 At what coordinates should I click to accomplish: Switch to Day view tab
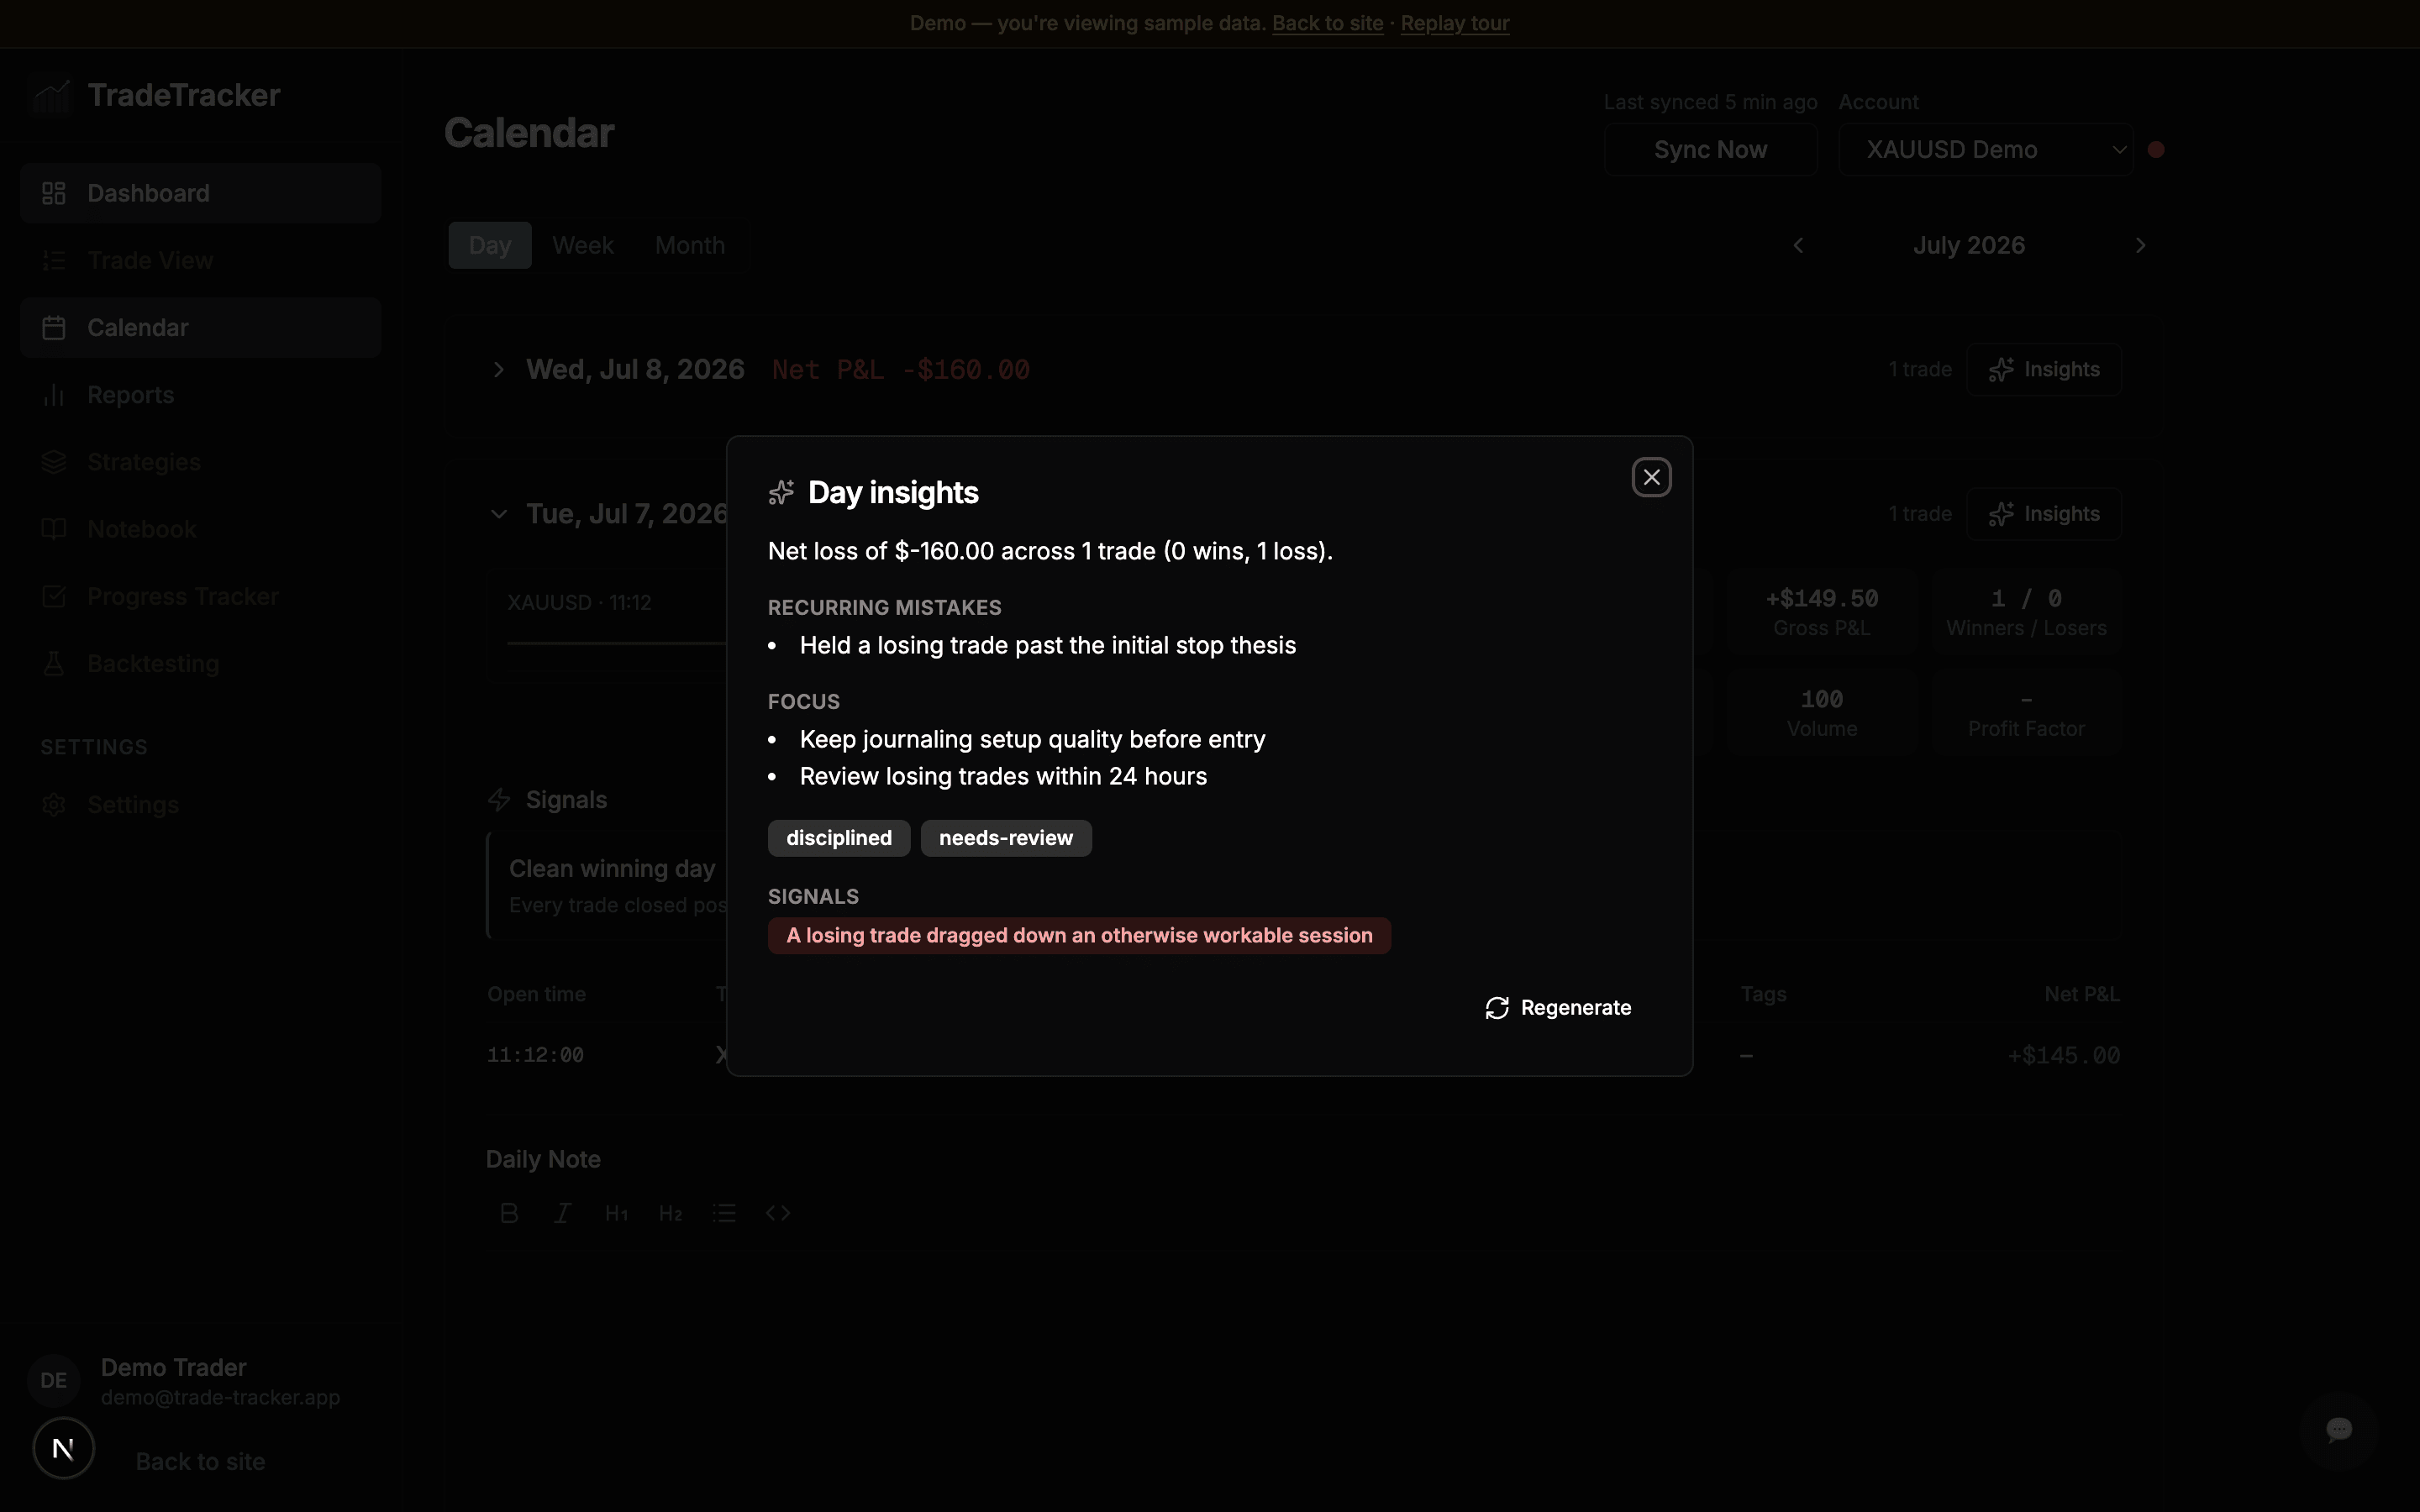click(x=490, y=245)
